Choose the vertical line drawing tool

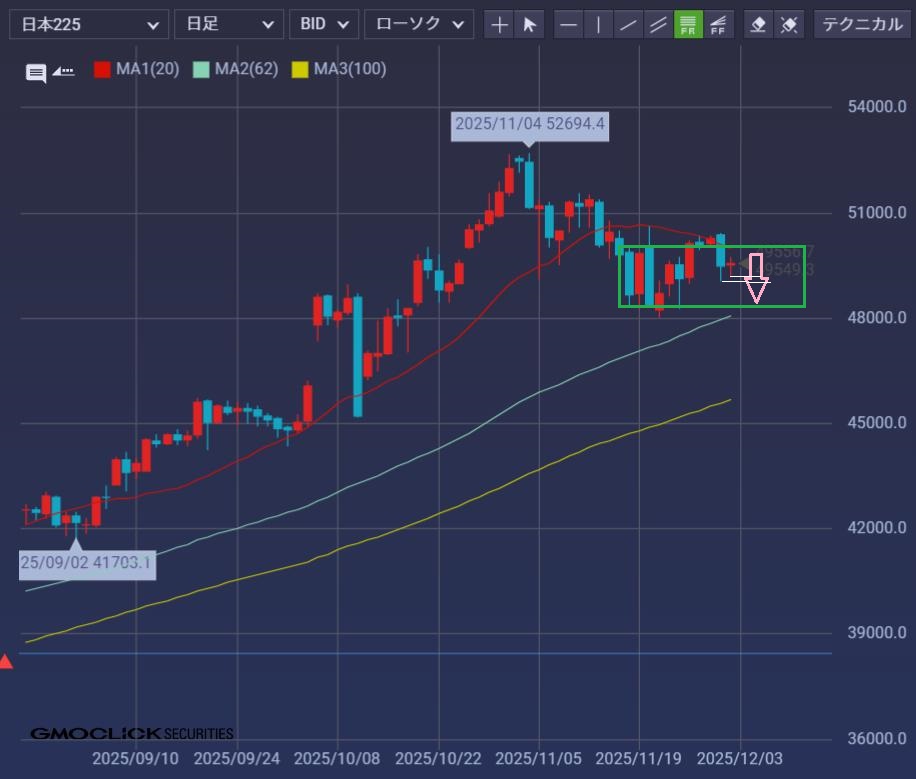click(598, 24)
